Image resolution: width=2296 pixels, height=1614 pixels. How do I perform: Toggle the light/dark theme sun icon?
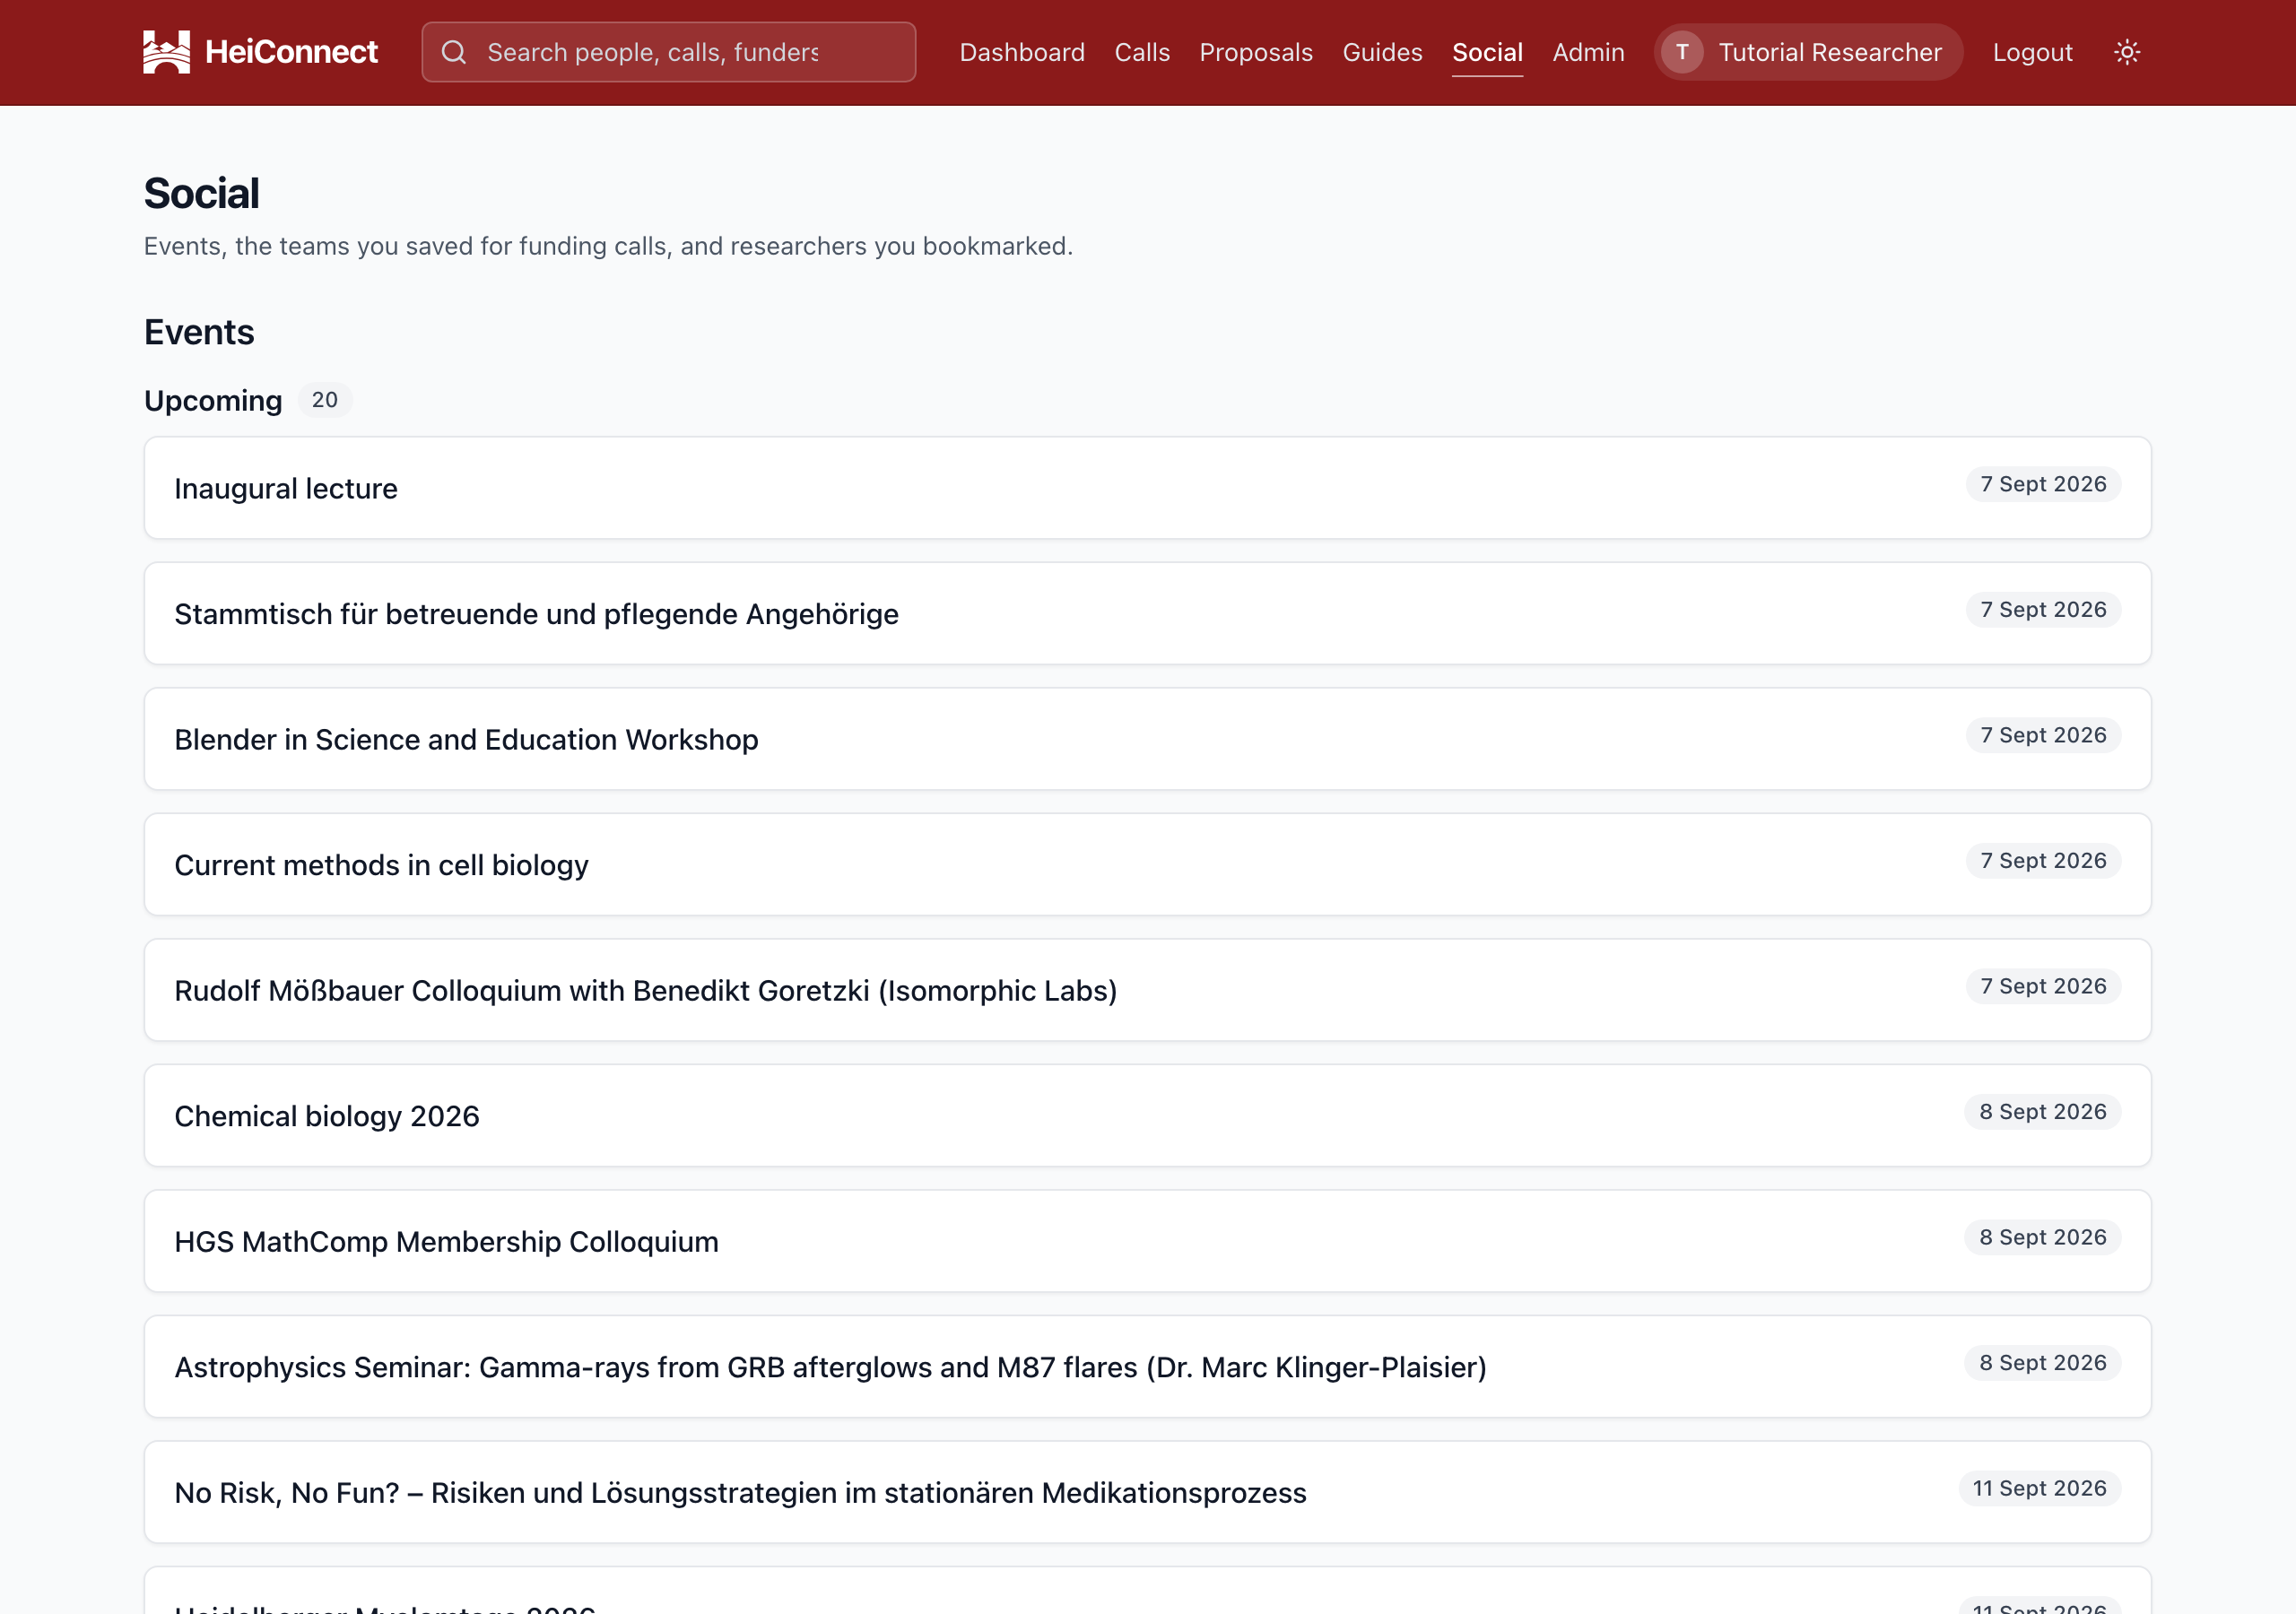click(2127, 52)
